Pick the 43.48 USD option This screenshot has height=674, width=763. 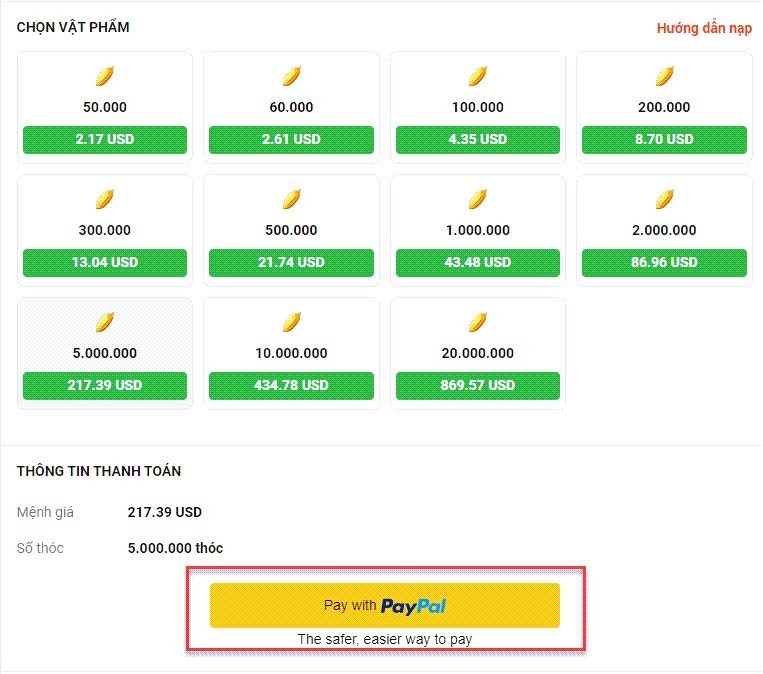coord(478,263)
